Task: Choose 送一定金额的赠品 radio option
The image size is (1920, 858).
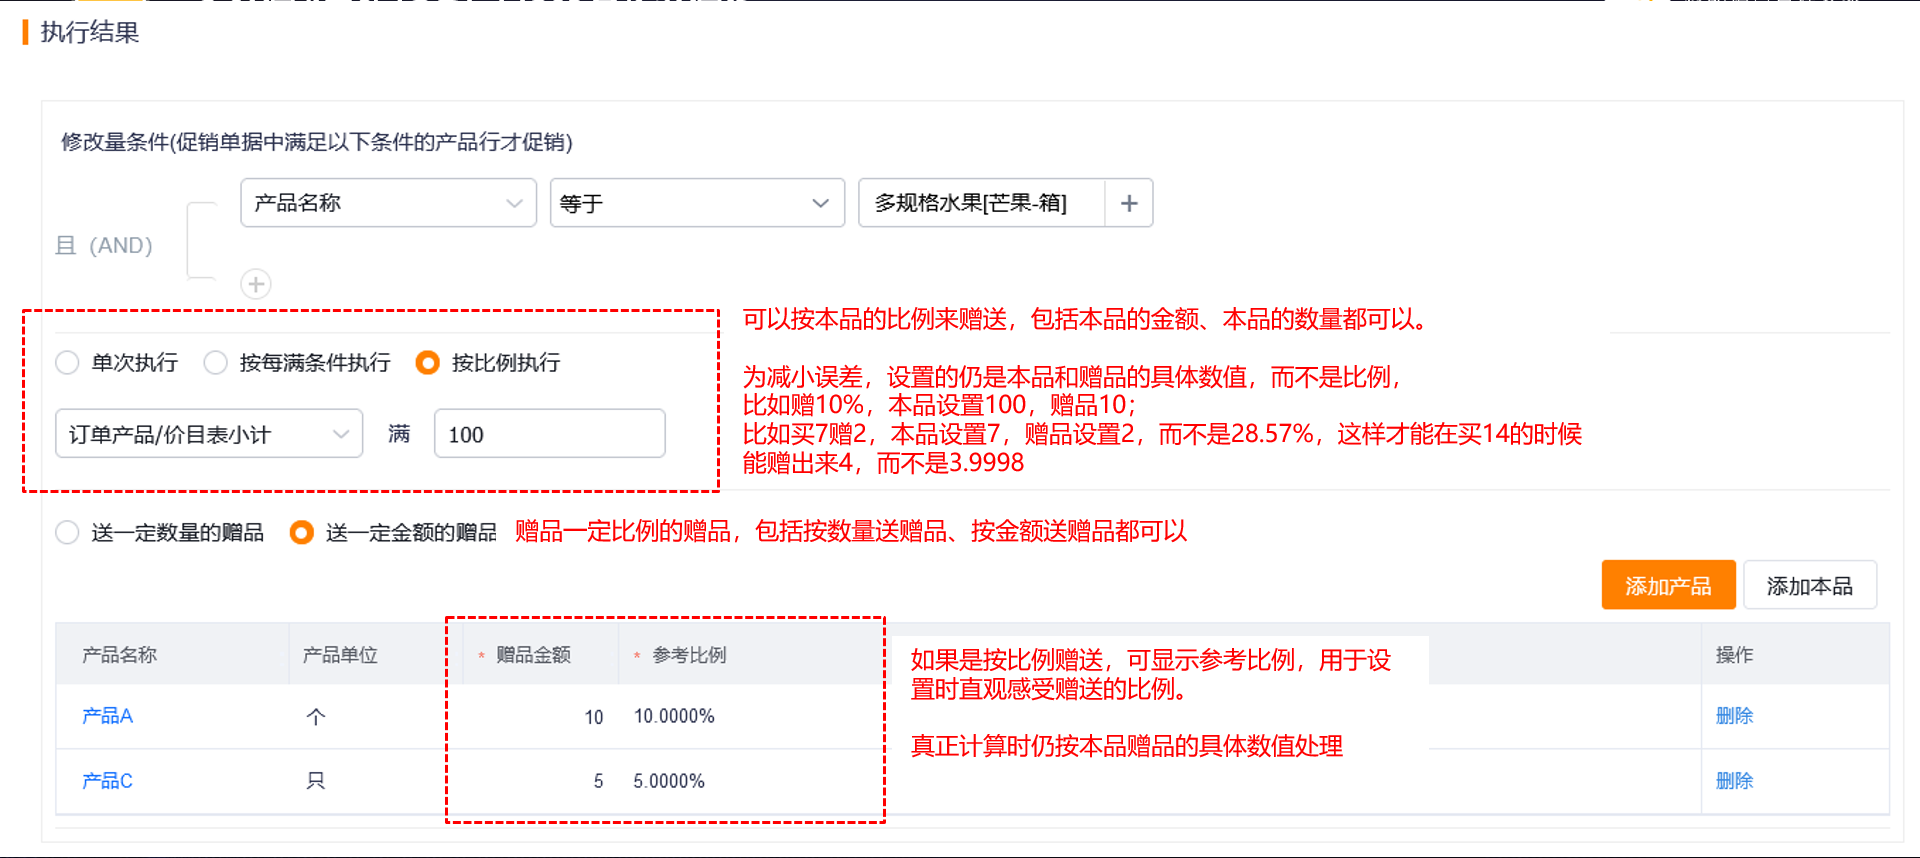Action: tap(301, 532)
